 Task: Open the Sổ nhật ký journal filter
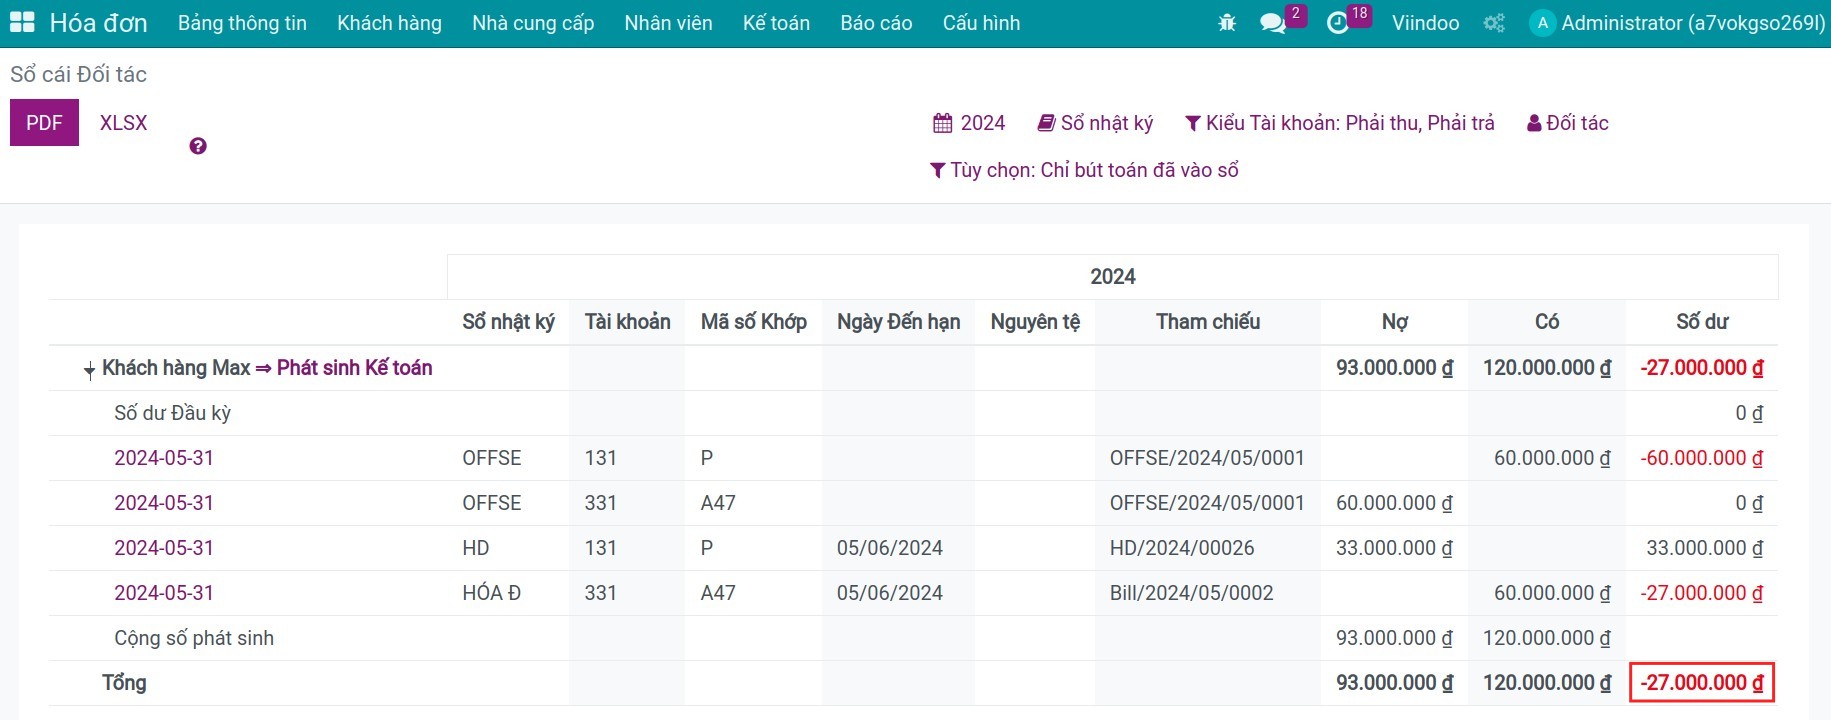(1095, 123)
